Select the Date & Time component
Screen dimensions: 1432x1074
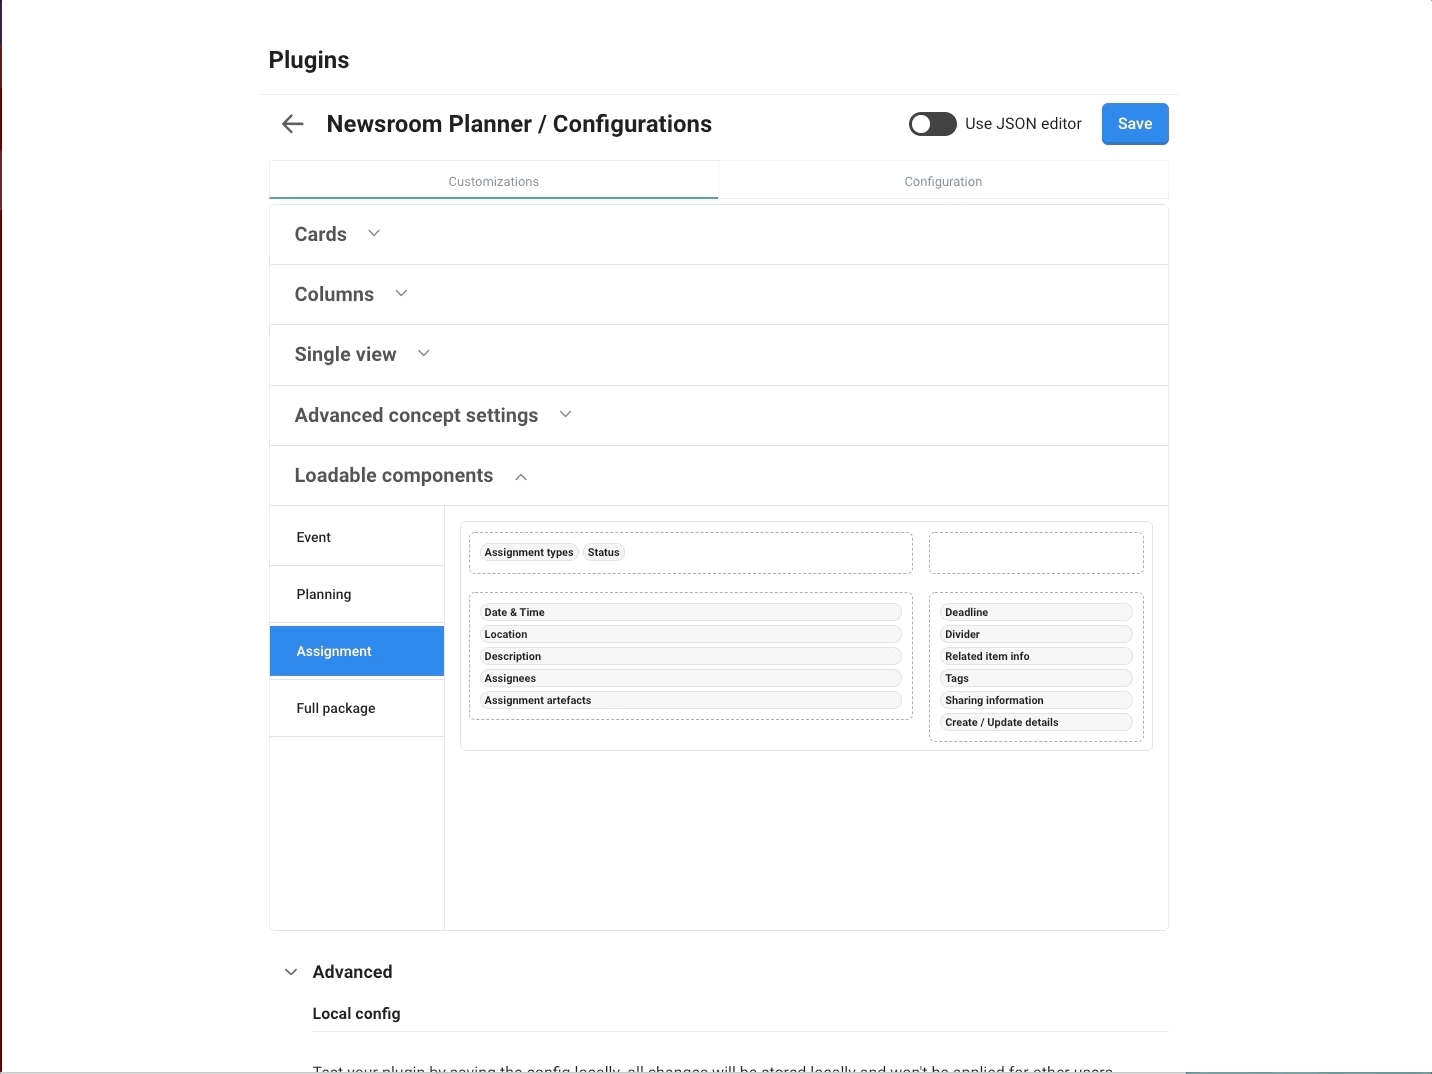pos(690,612)
